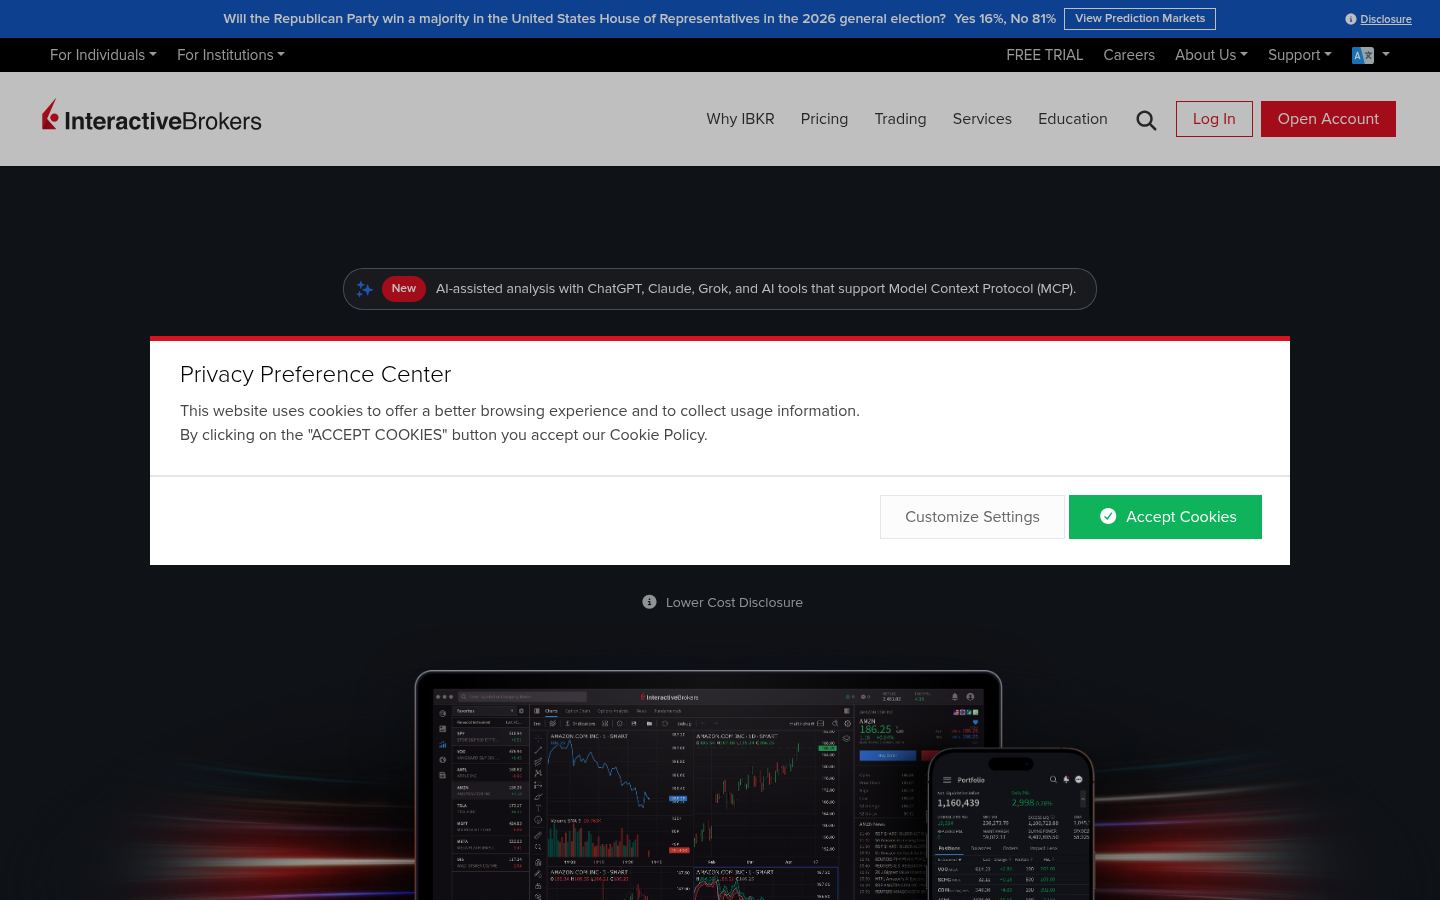
Task: Expand the For Individuals dropdown
Action: coord(103,55)
